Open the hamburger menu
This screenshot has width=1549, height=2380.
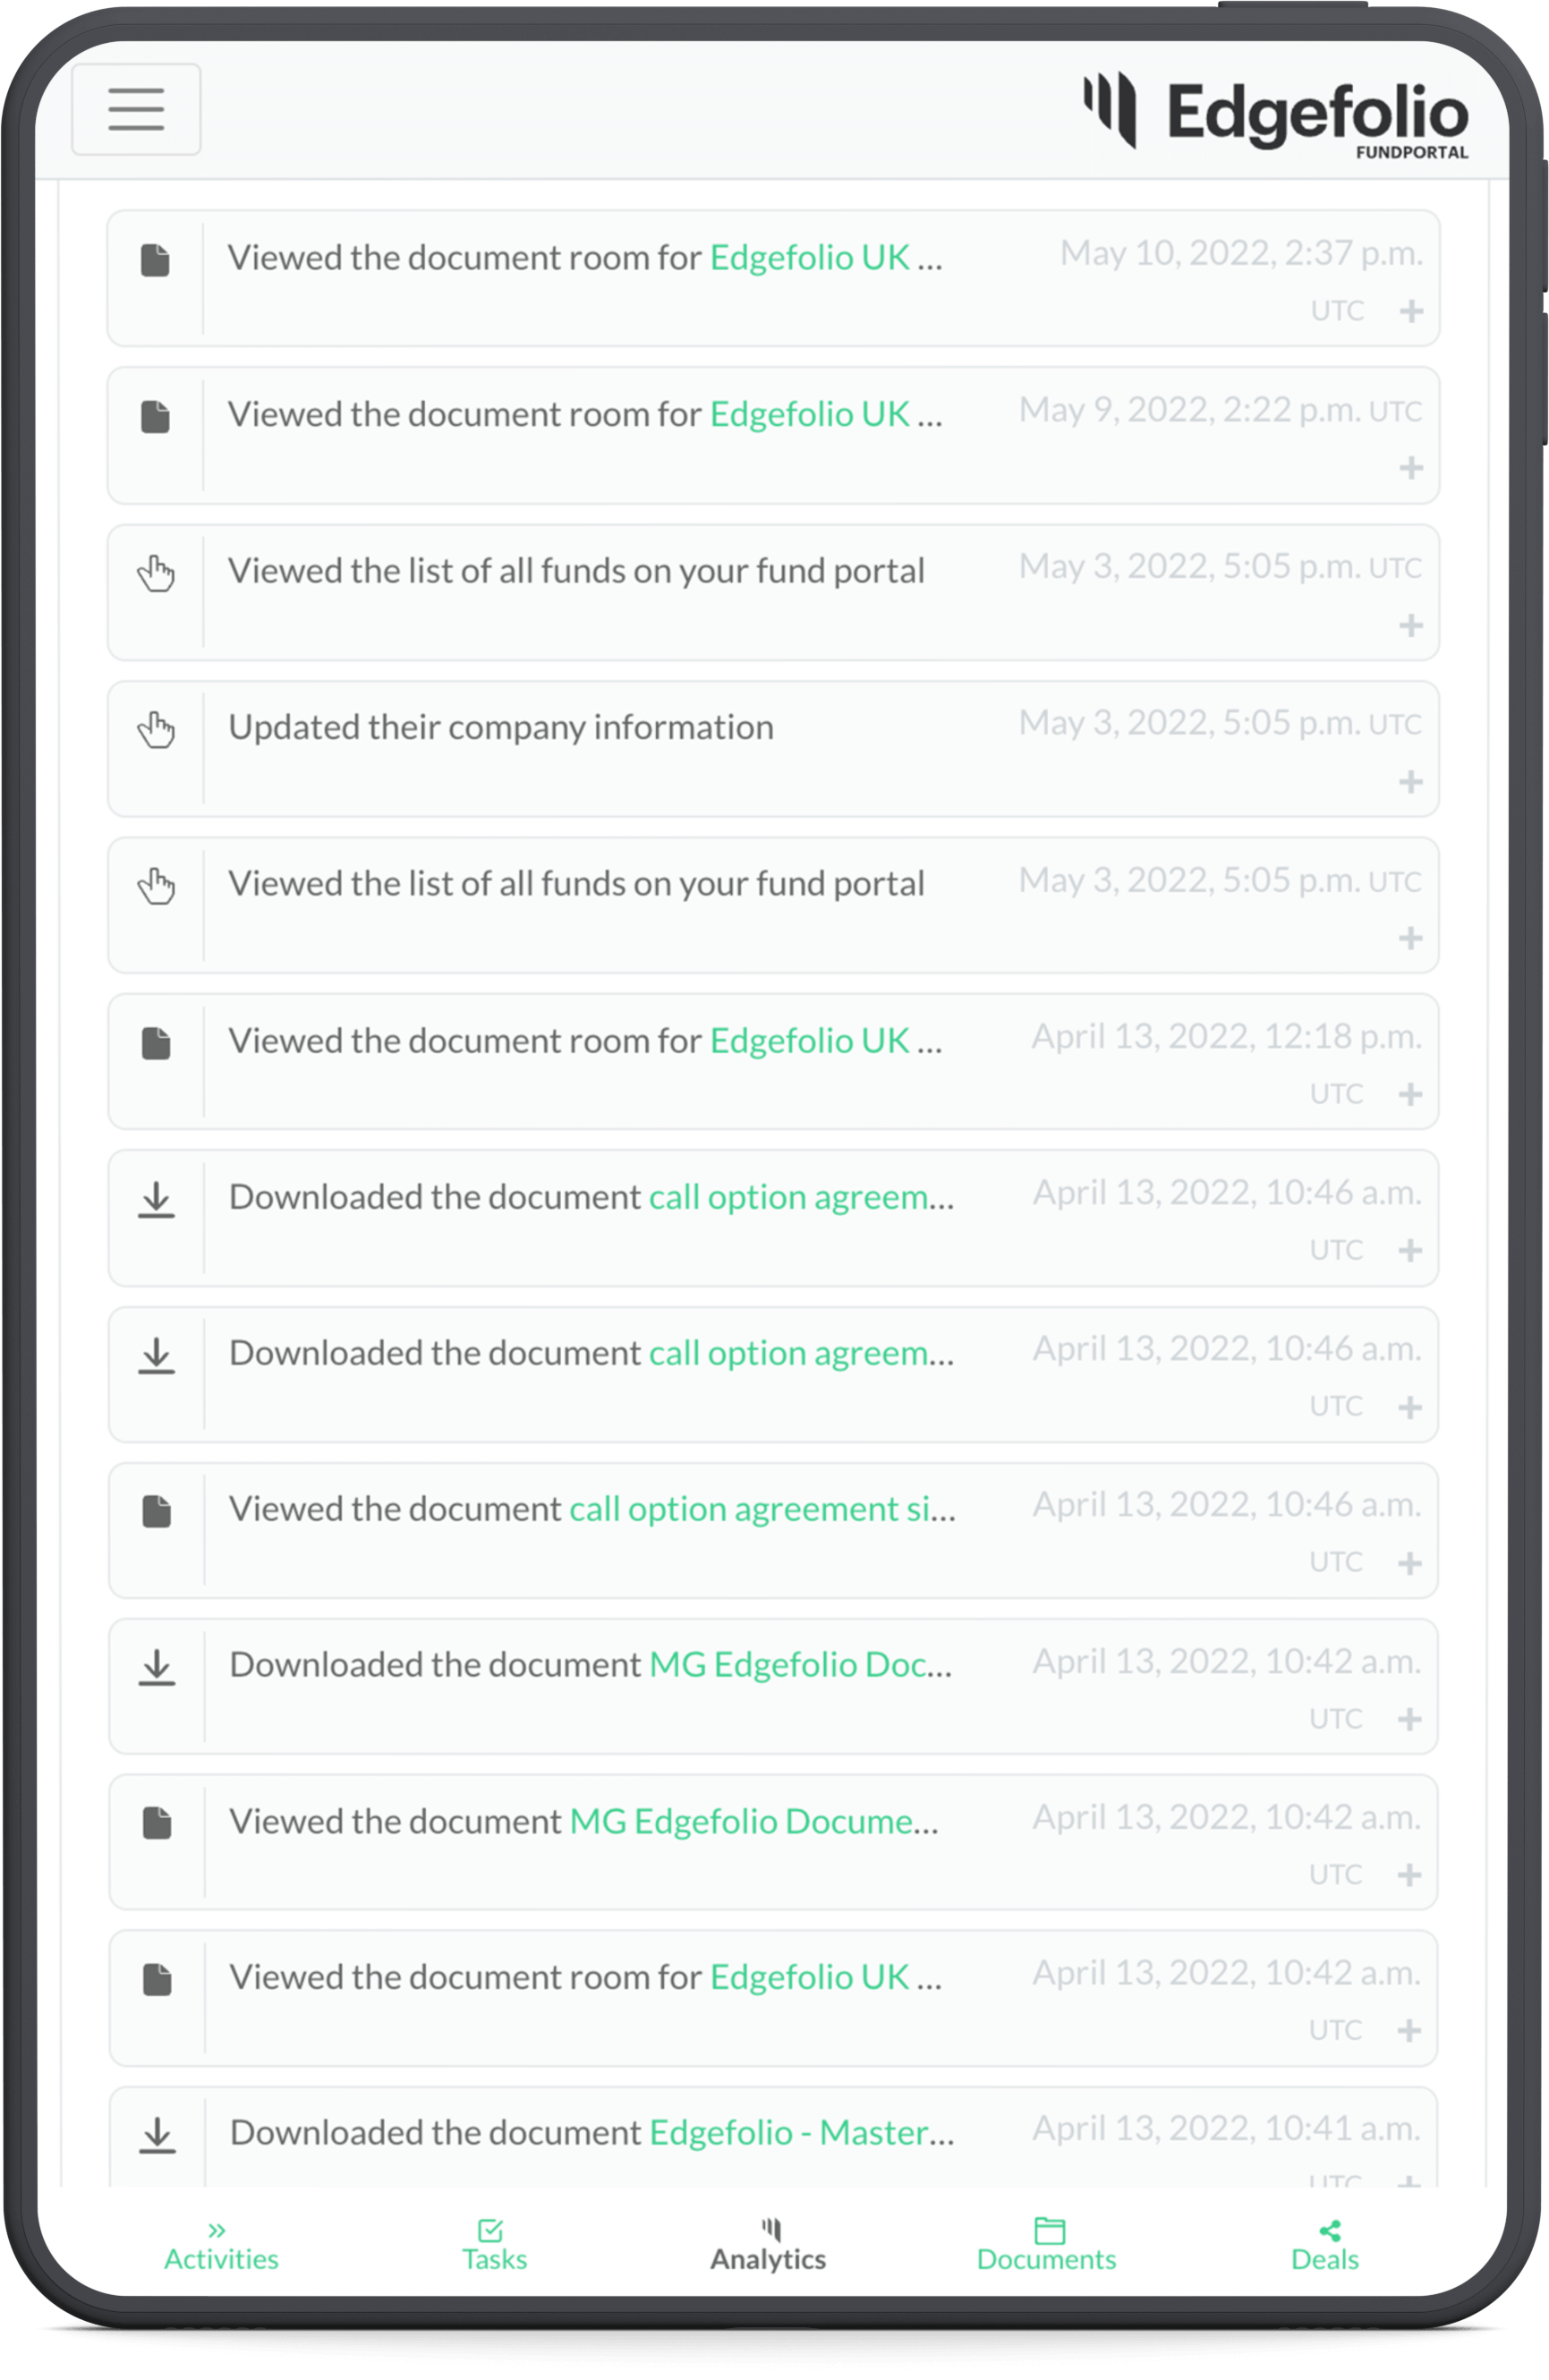(x=136, y=109)
